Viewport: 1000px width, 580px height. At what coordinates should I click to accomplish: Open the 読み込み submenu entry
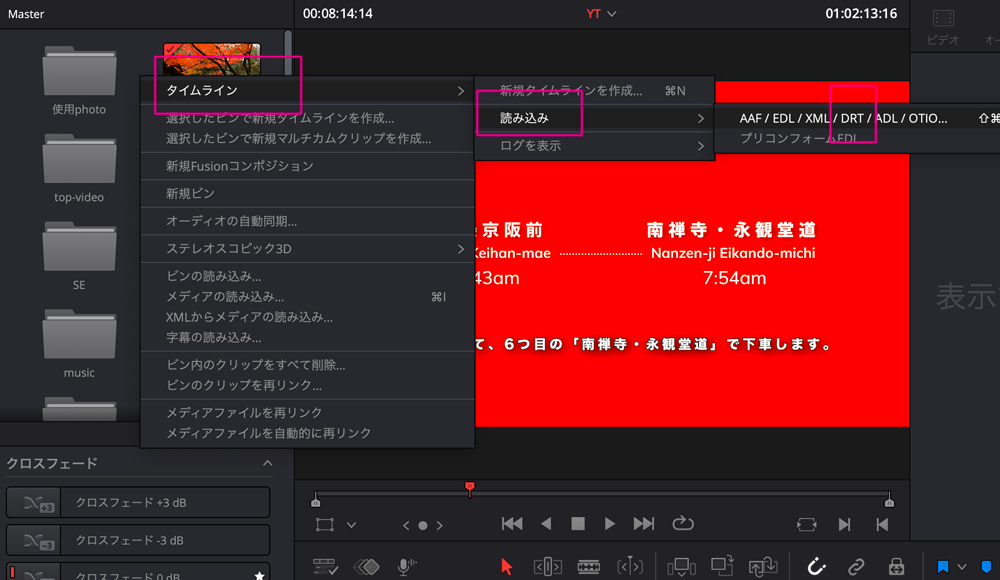click(x=530, y=117)
